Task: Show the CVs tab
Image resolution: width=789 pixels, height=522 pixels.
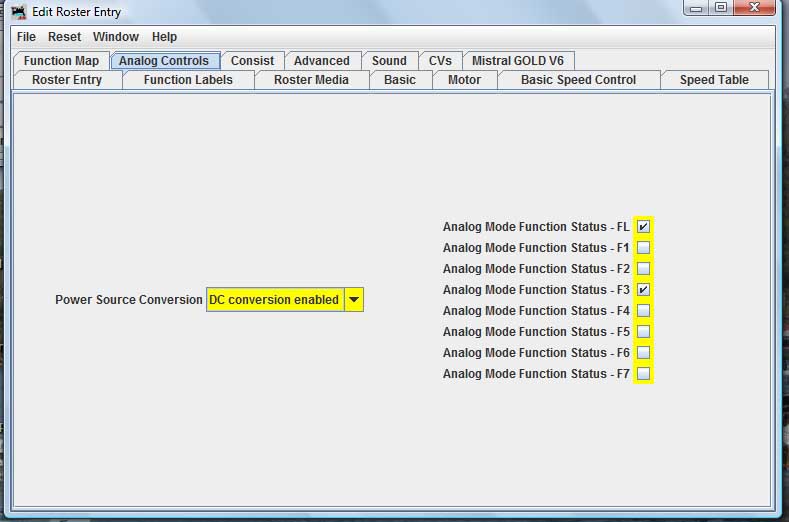Action: point(440,61)
